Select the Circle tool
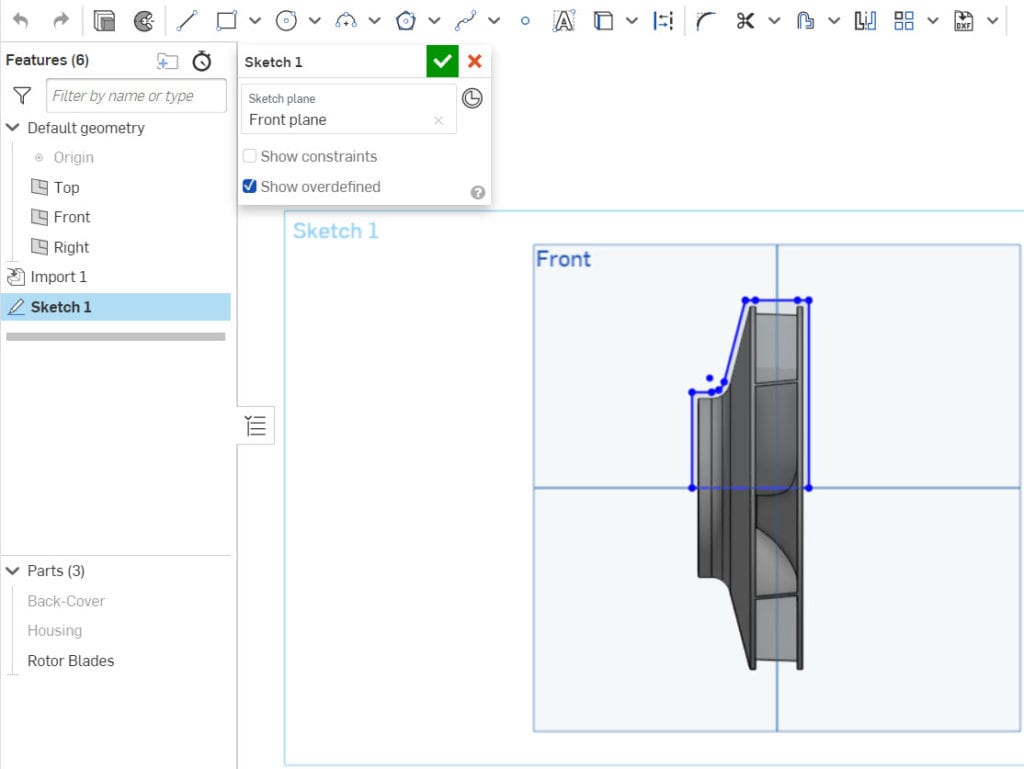 click(286, 20)
